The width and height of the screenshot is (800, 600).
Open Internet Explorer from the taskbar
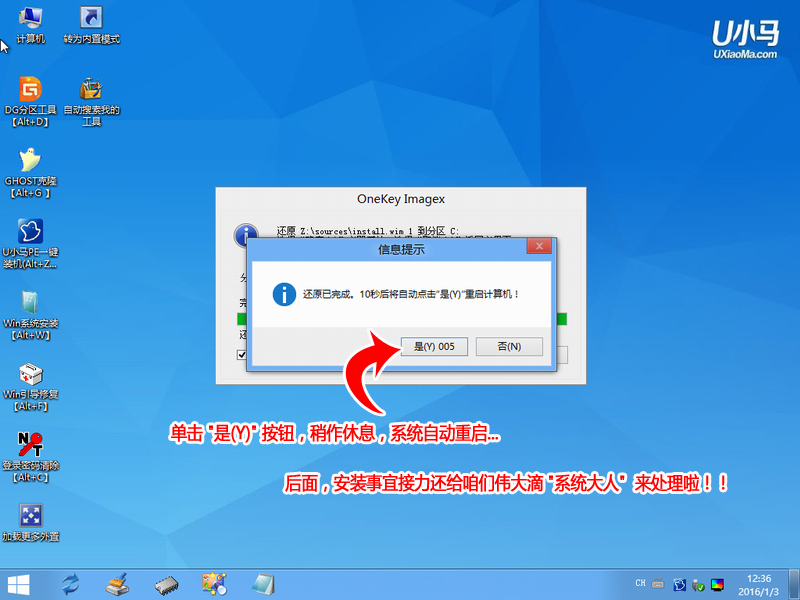pyautogui.click(x=68, y=585)
